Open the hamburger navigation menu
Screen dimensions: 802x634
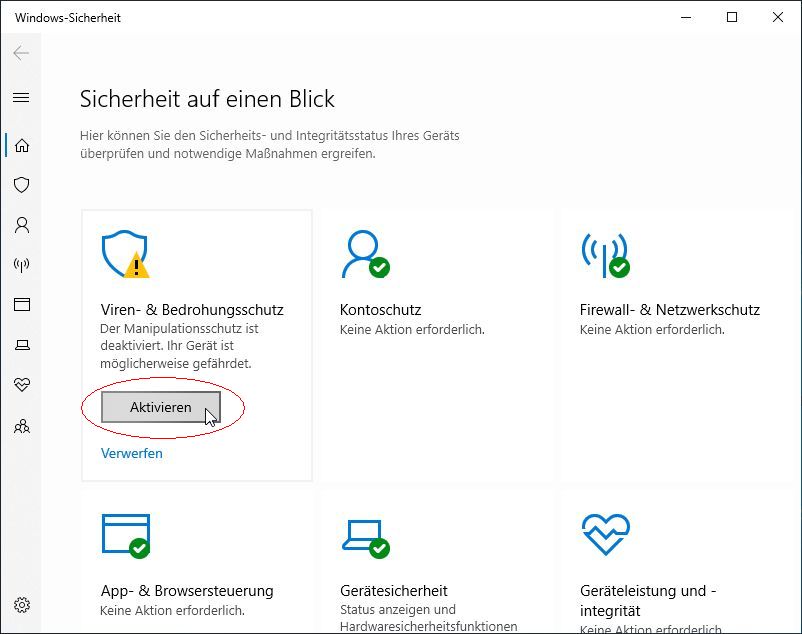tap(21, 97)
